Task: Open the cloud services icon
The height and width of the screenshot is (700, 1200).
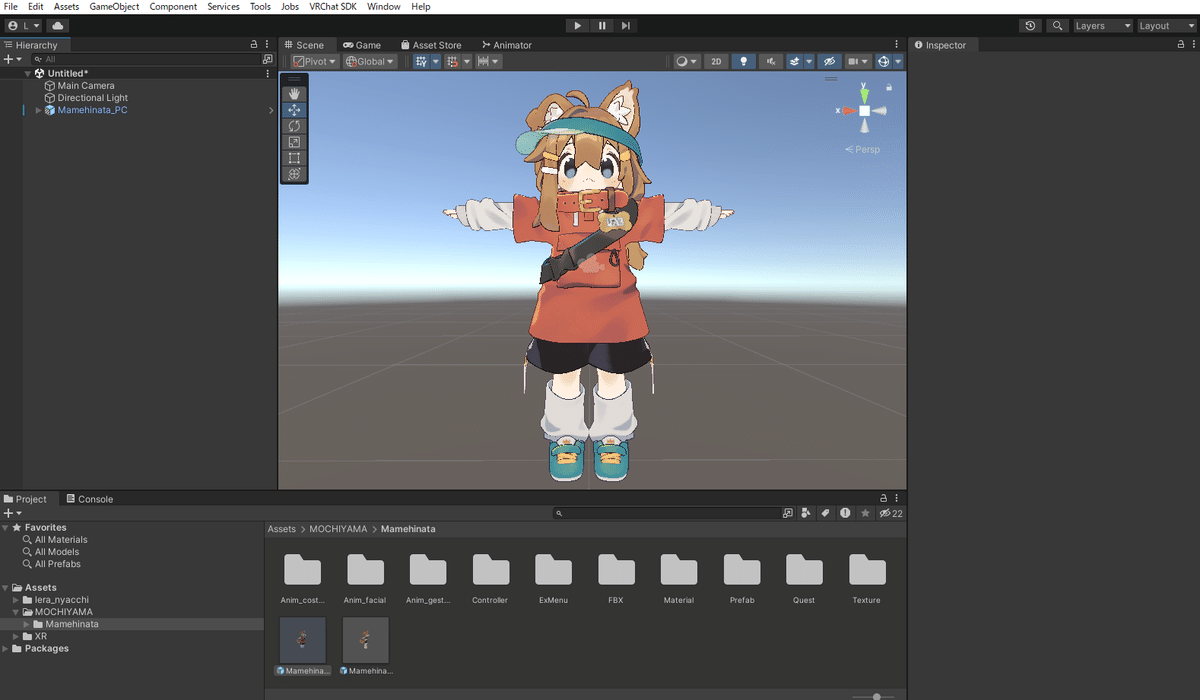Action: 58,26
